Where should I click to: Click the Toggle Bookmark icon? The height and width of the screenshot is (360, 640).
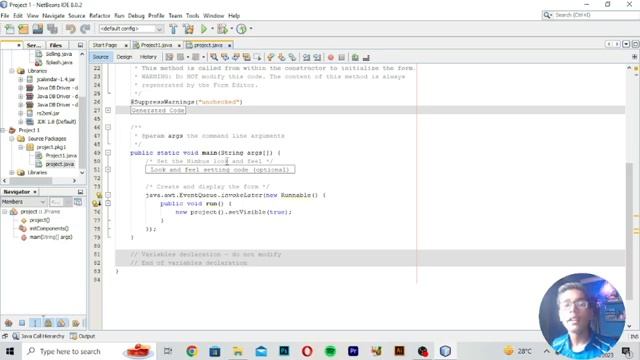pos(292,57)
